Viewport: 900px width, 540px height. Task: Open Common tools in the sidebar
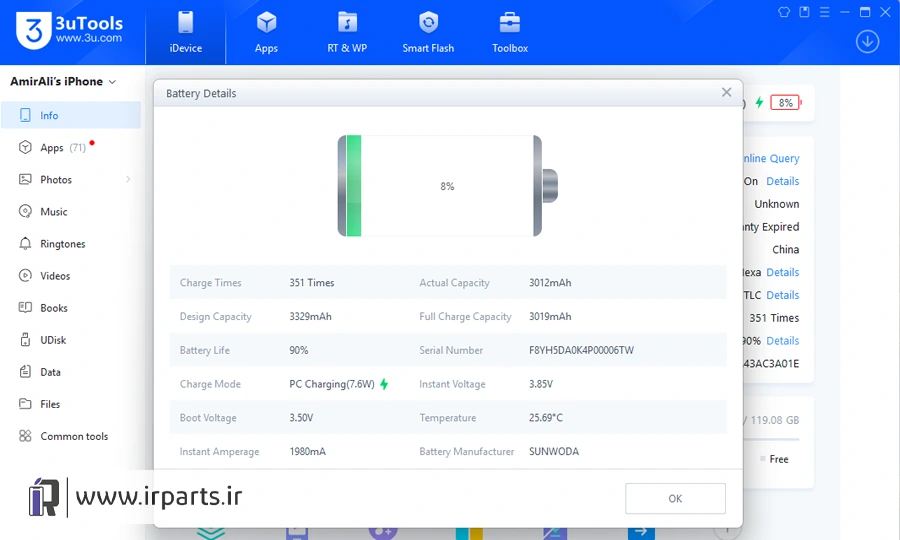pyautogui.click(x=71, y=436)
